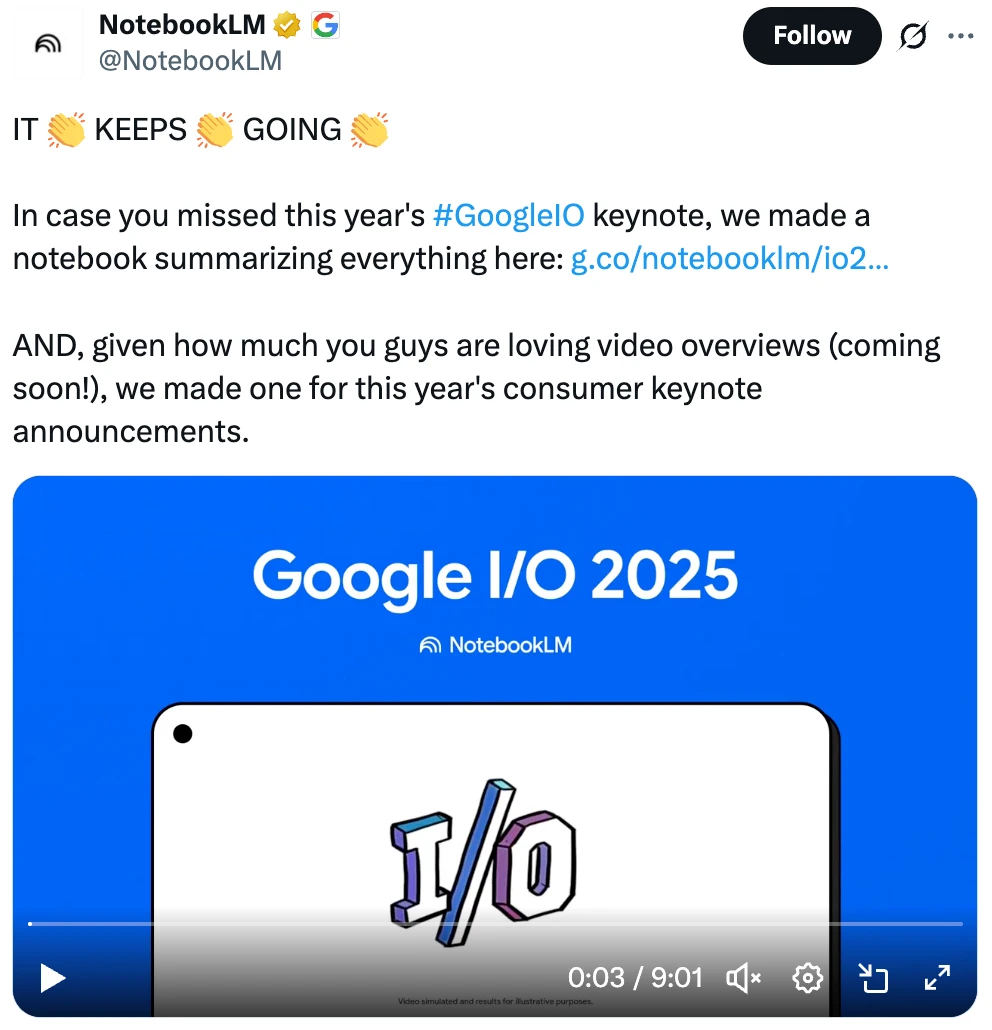Follow the NotebookLM account
Screen dimensions: 992x1030
click(811, 35)
